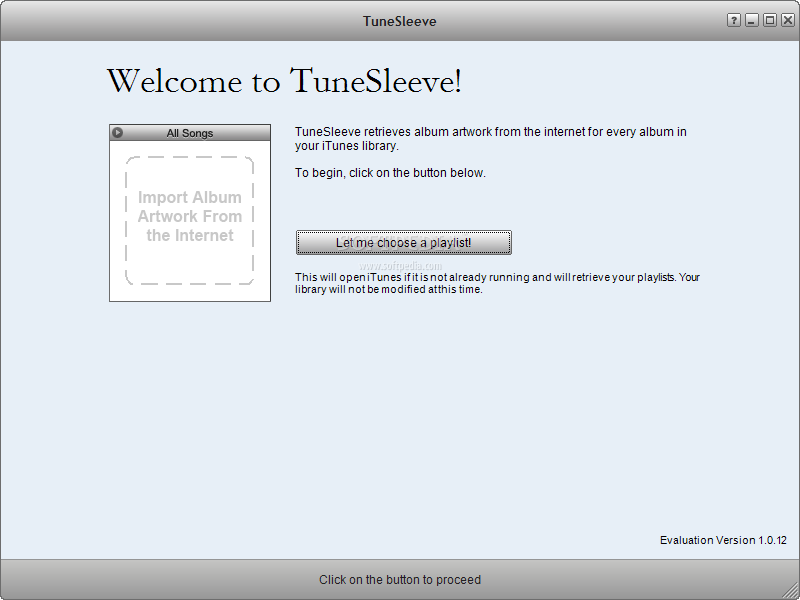The height and width of the screenshot is (600, 800).
Task: Open help with the question mark button
Action: tap(734, 21)
